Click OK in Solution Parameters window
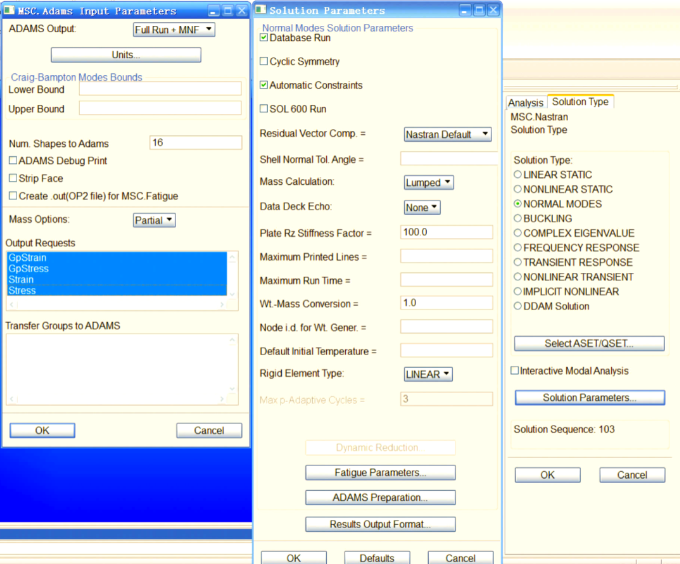The height and width of the screenshot is (564, 680). click(x=294, y=557)
